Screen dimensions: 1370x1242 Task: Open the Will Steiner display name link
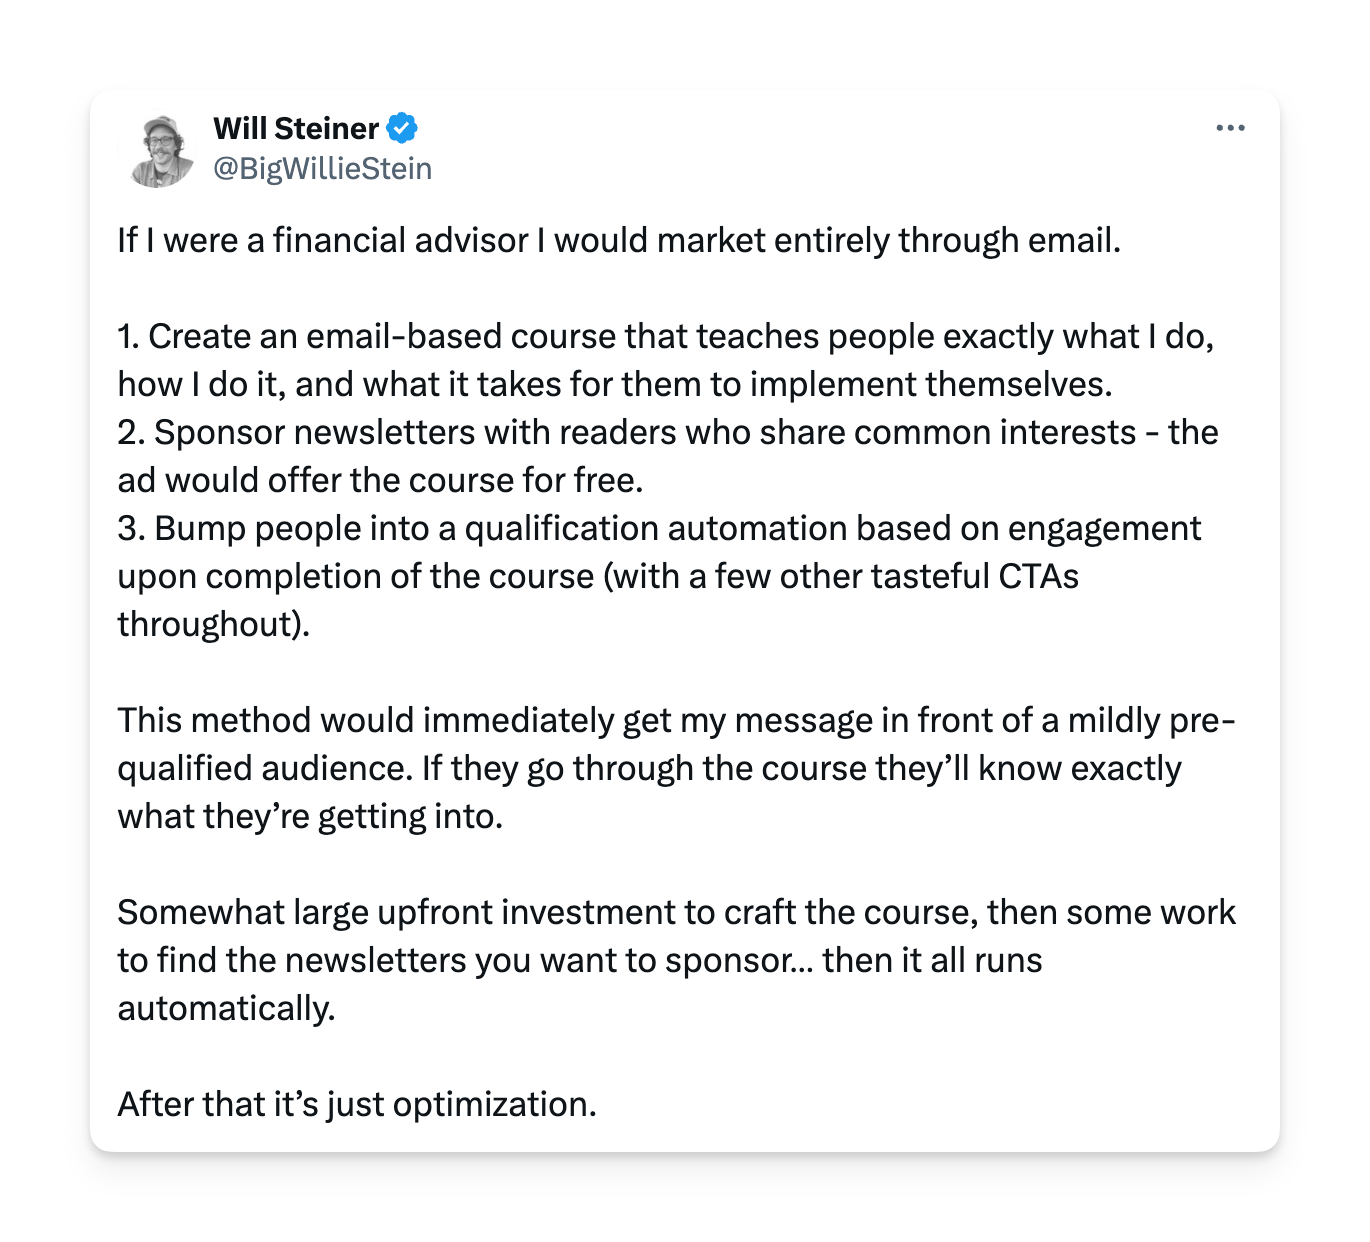pyautogui.click(x=296, y=128)
